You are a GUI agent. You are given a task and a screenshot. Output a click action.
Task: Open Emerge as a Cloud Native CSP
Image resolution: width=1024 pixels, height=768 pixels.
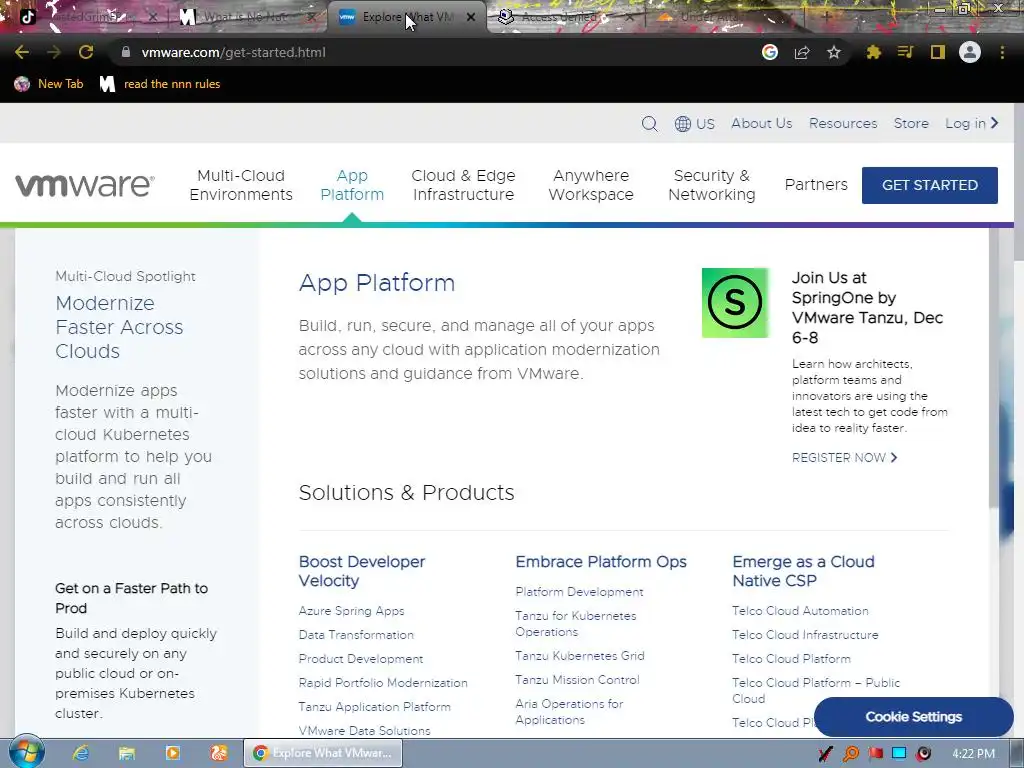803,571
